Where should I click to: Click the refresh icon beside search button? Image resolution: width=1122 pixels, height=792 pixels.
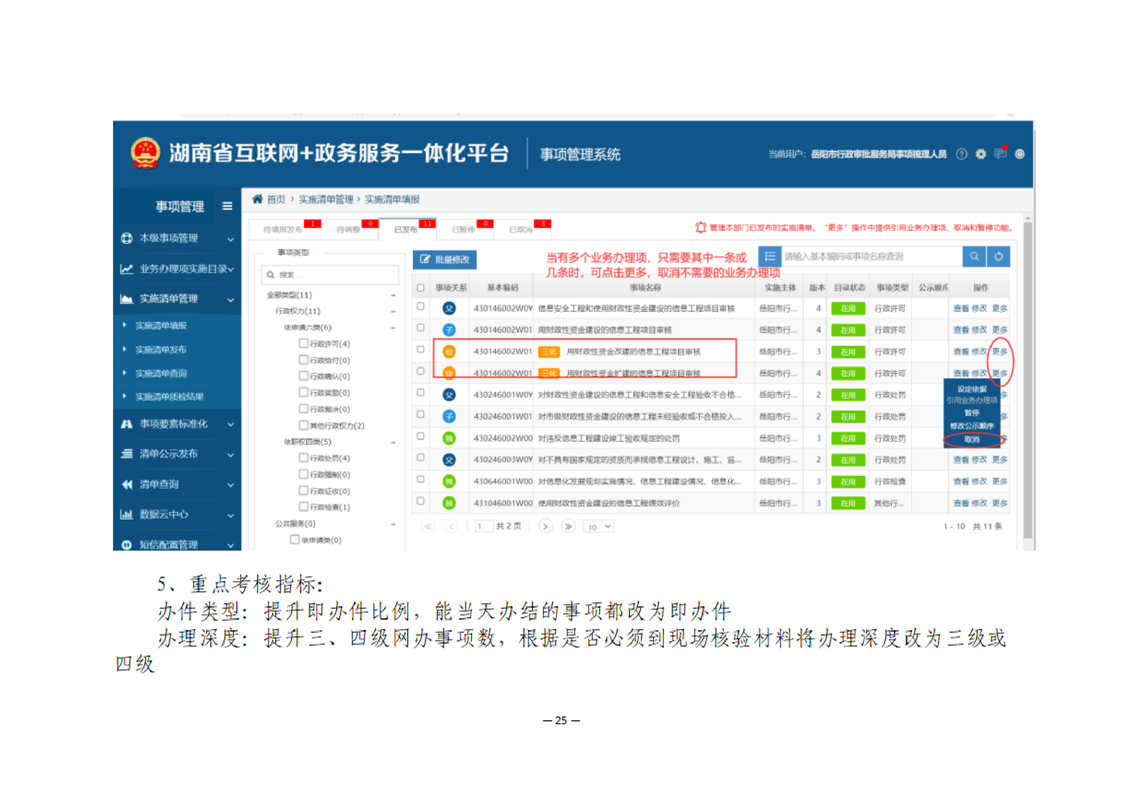998,257
